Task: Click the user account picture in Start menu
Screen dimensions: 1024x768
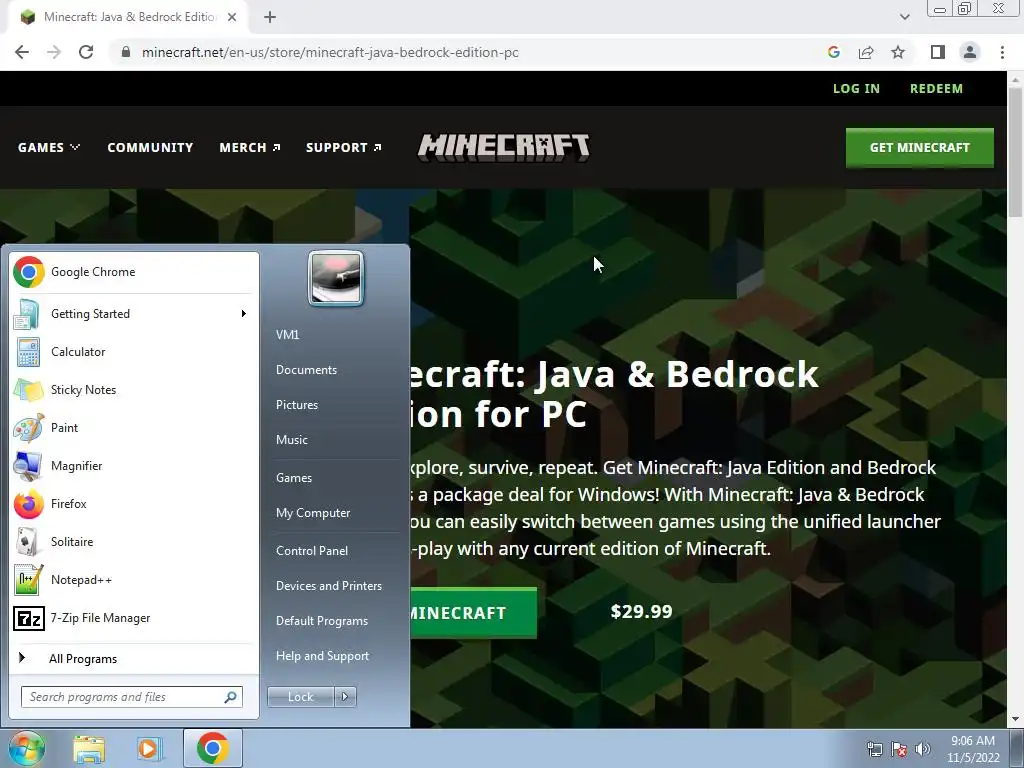Action: tap(336, 278)
